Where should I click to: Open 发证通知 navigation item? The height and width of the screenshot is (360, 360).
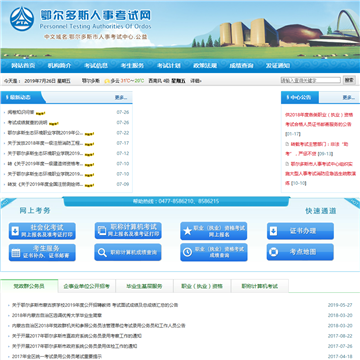click(x=278, y=66)
